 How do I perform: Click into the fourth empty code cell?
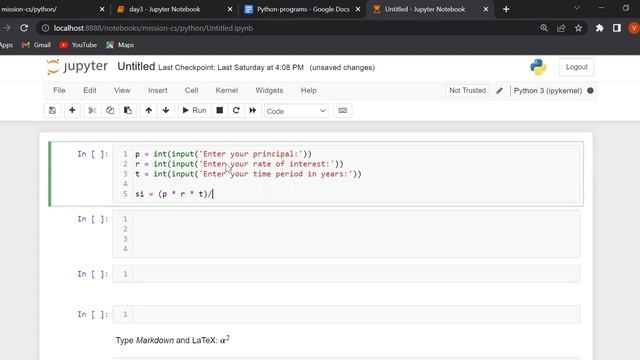(x=346, y=314)
